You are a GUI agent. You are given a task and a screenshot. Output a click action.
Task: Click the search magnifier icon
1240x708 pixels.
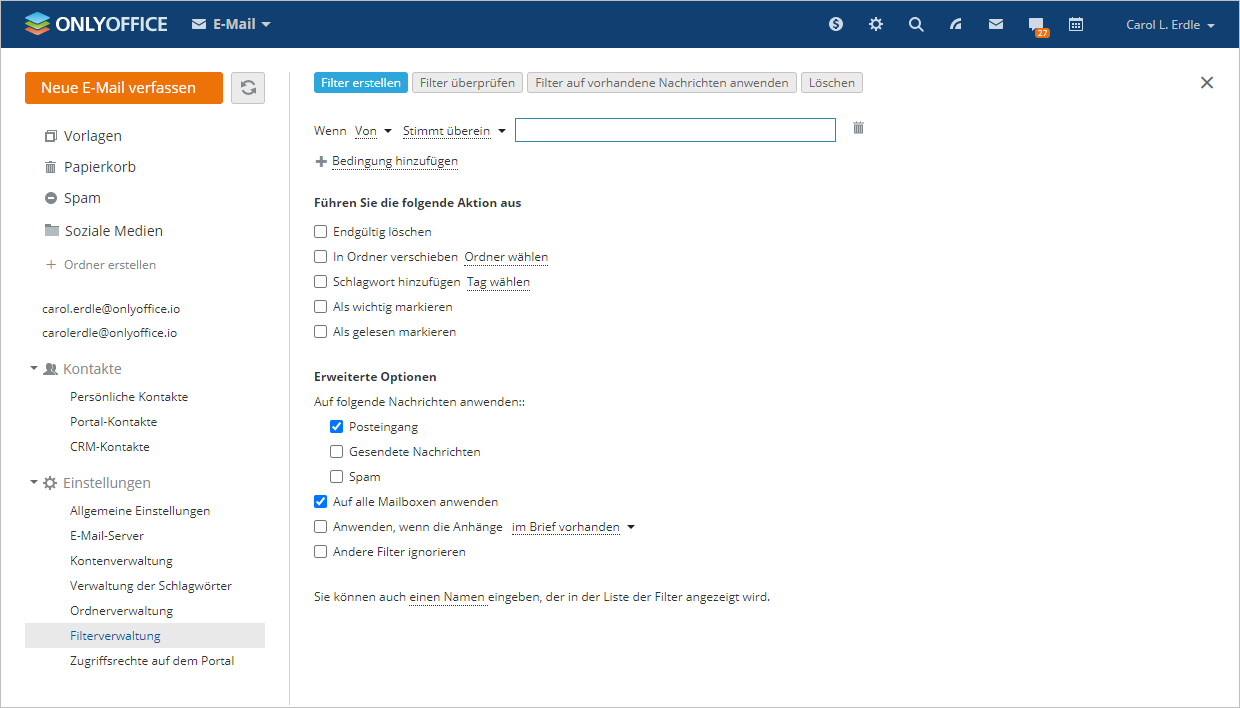tap(916, 24)
